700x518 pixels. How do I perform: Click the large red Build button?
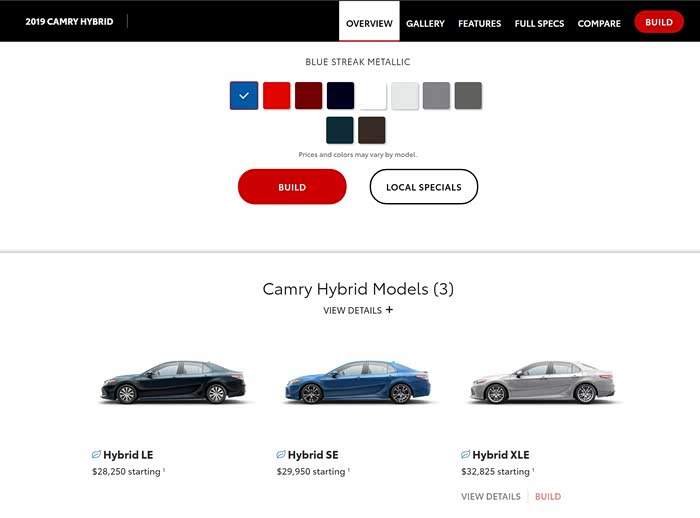(292, 187)
